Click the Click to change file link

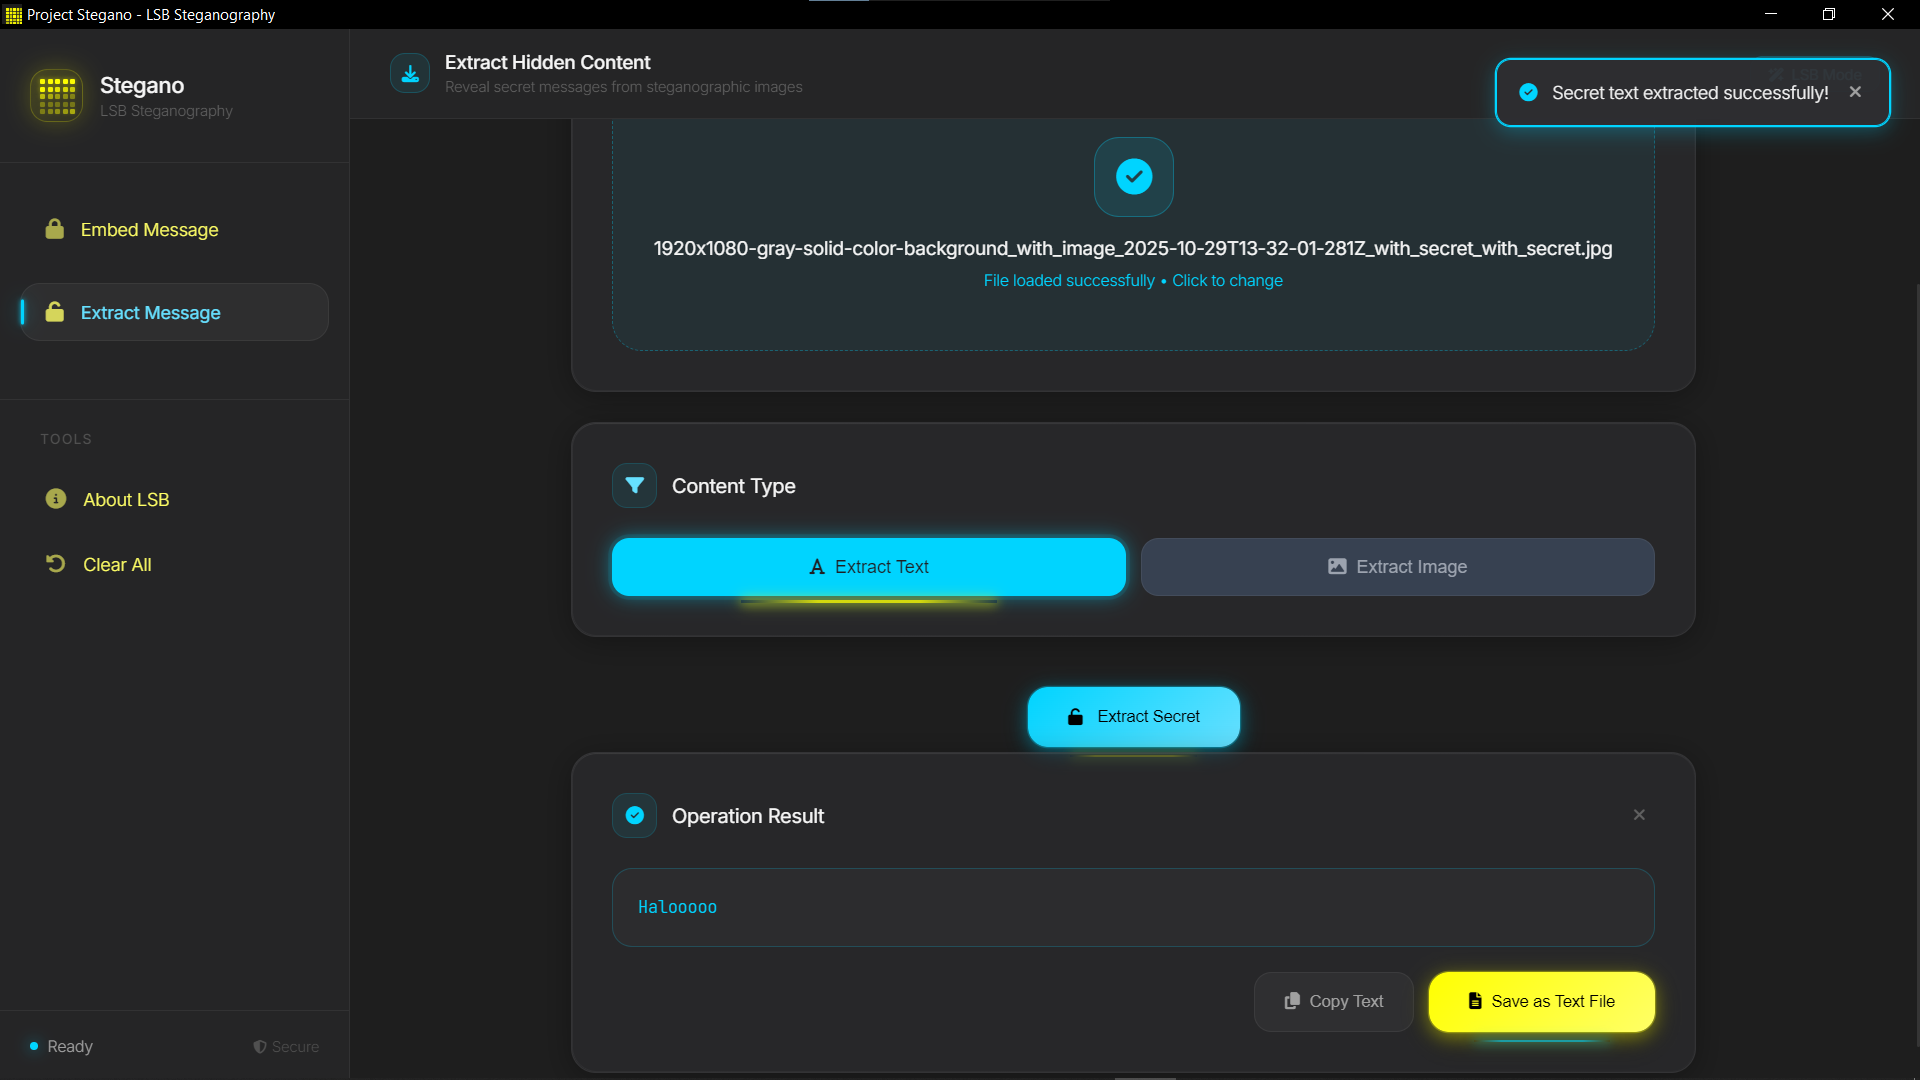pos(1227,280)
